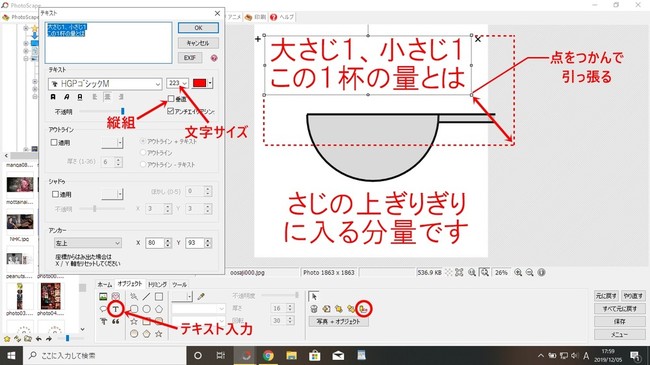Enable the 縦組 vertical text checkbox
This screenshot has width=650, height=365.
click(x=171, y=99)
